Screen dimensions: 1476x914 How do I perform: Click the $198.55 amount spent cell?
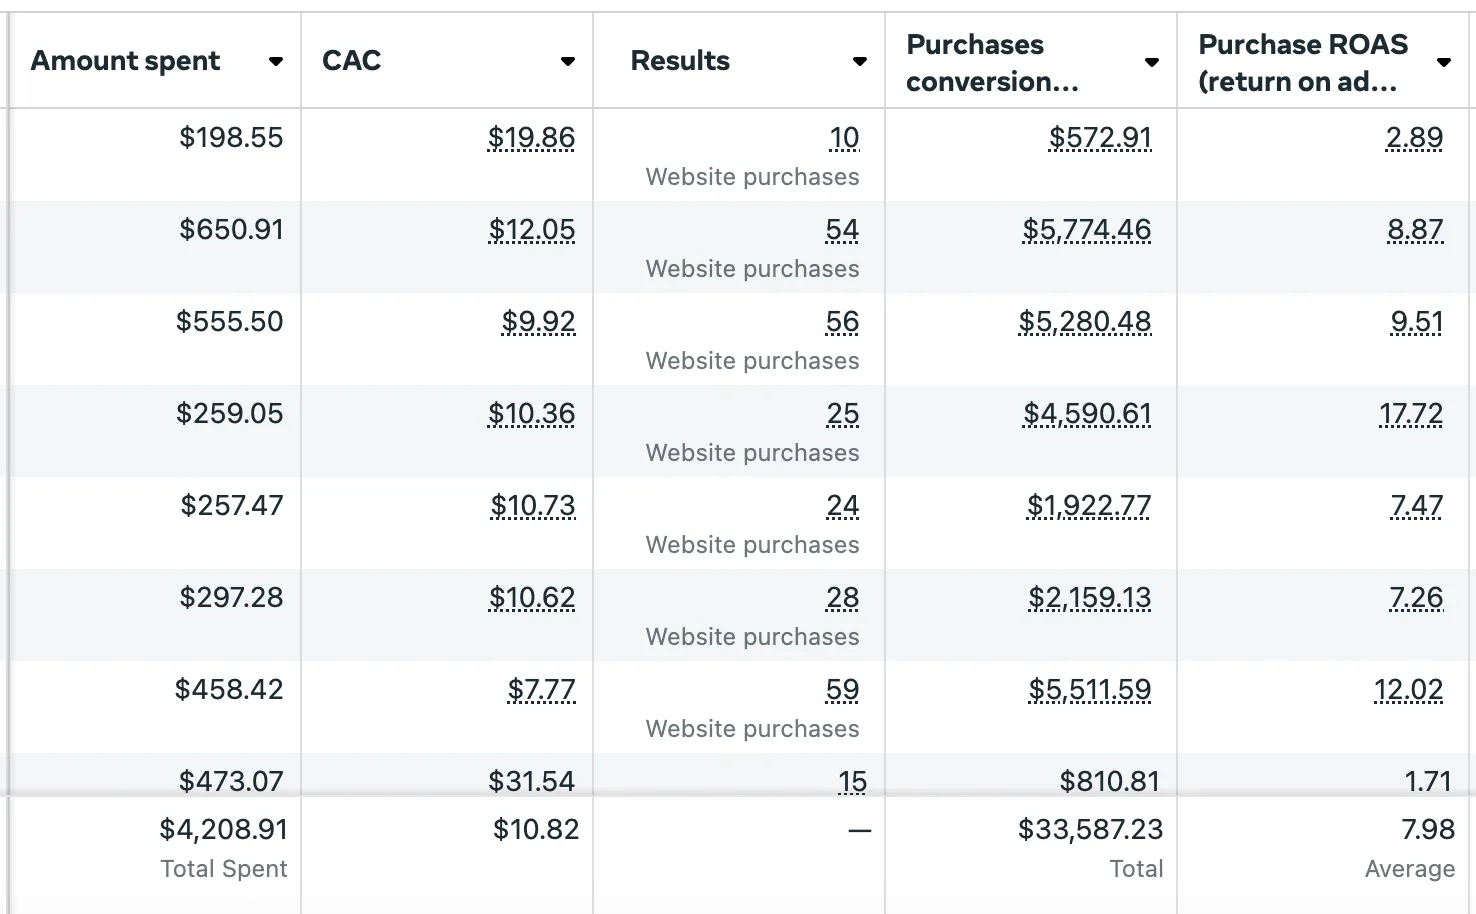pyautogui.click(x=231, y=138)
